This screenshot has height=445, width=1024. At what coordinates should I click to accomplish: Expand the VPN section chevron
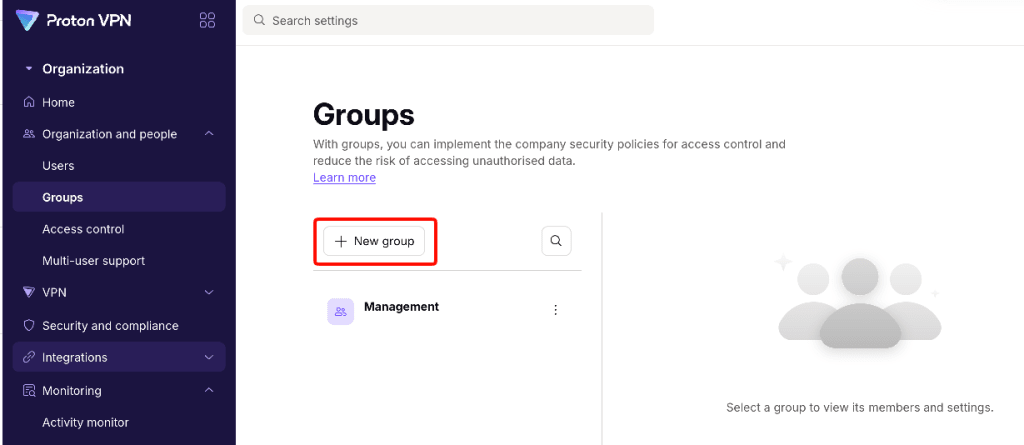(209, 292)
